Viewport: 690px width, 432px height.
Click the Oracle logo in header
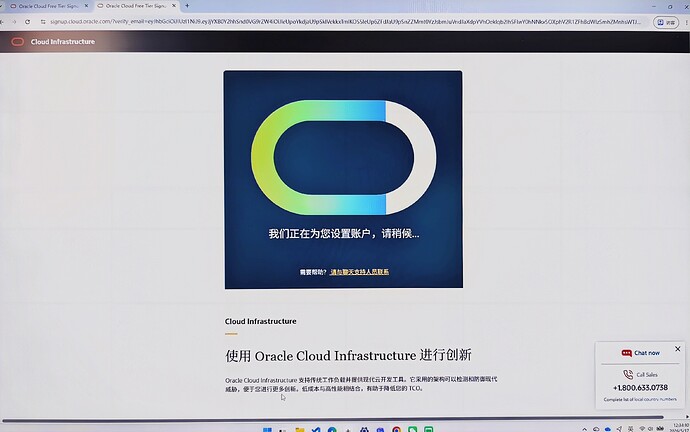pyautogui.click(x=18, y=42)
